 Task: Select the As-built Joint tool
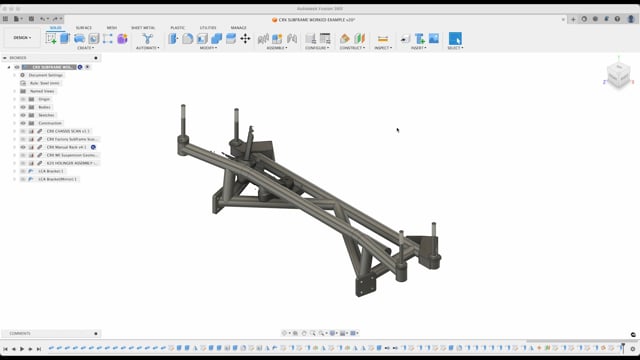point(291,38)
